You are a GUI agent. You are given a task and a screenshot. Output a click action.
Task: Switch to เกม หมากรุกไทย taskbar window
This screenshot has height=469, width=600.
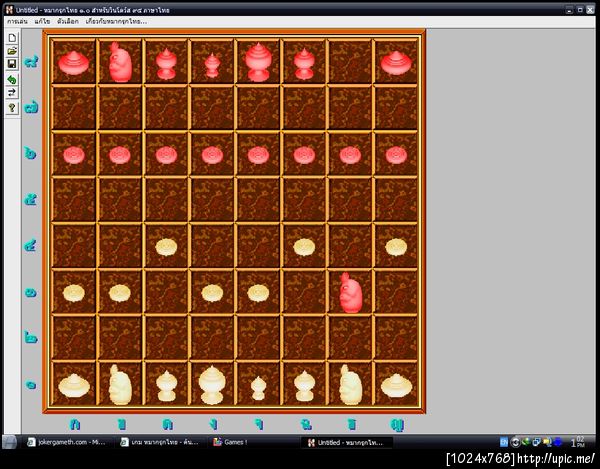(x=160, y=442)
